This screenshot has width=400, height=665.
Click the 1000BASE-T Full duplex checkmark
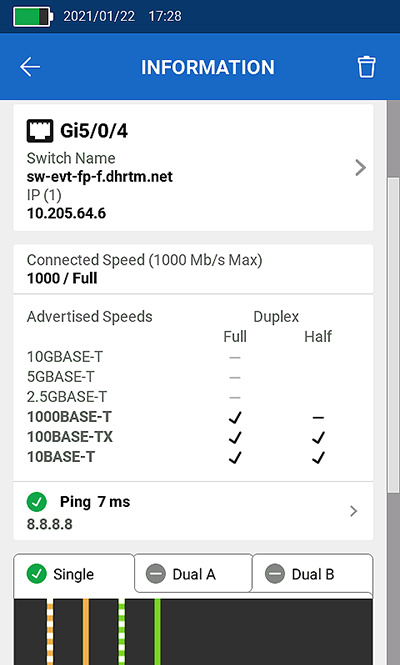point(235,417)
